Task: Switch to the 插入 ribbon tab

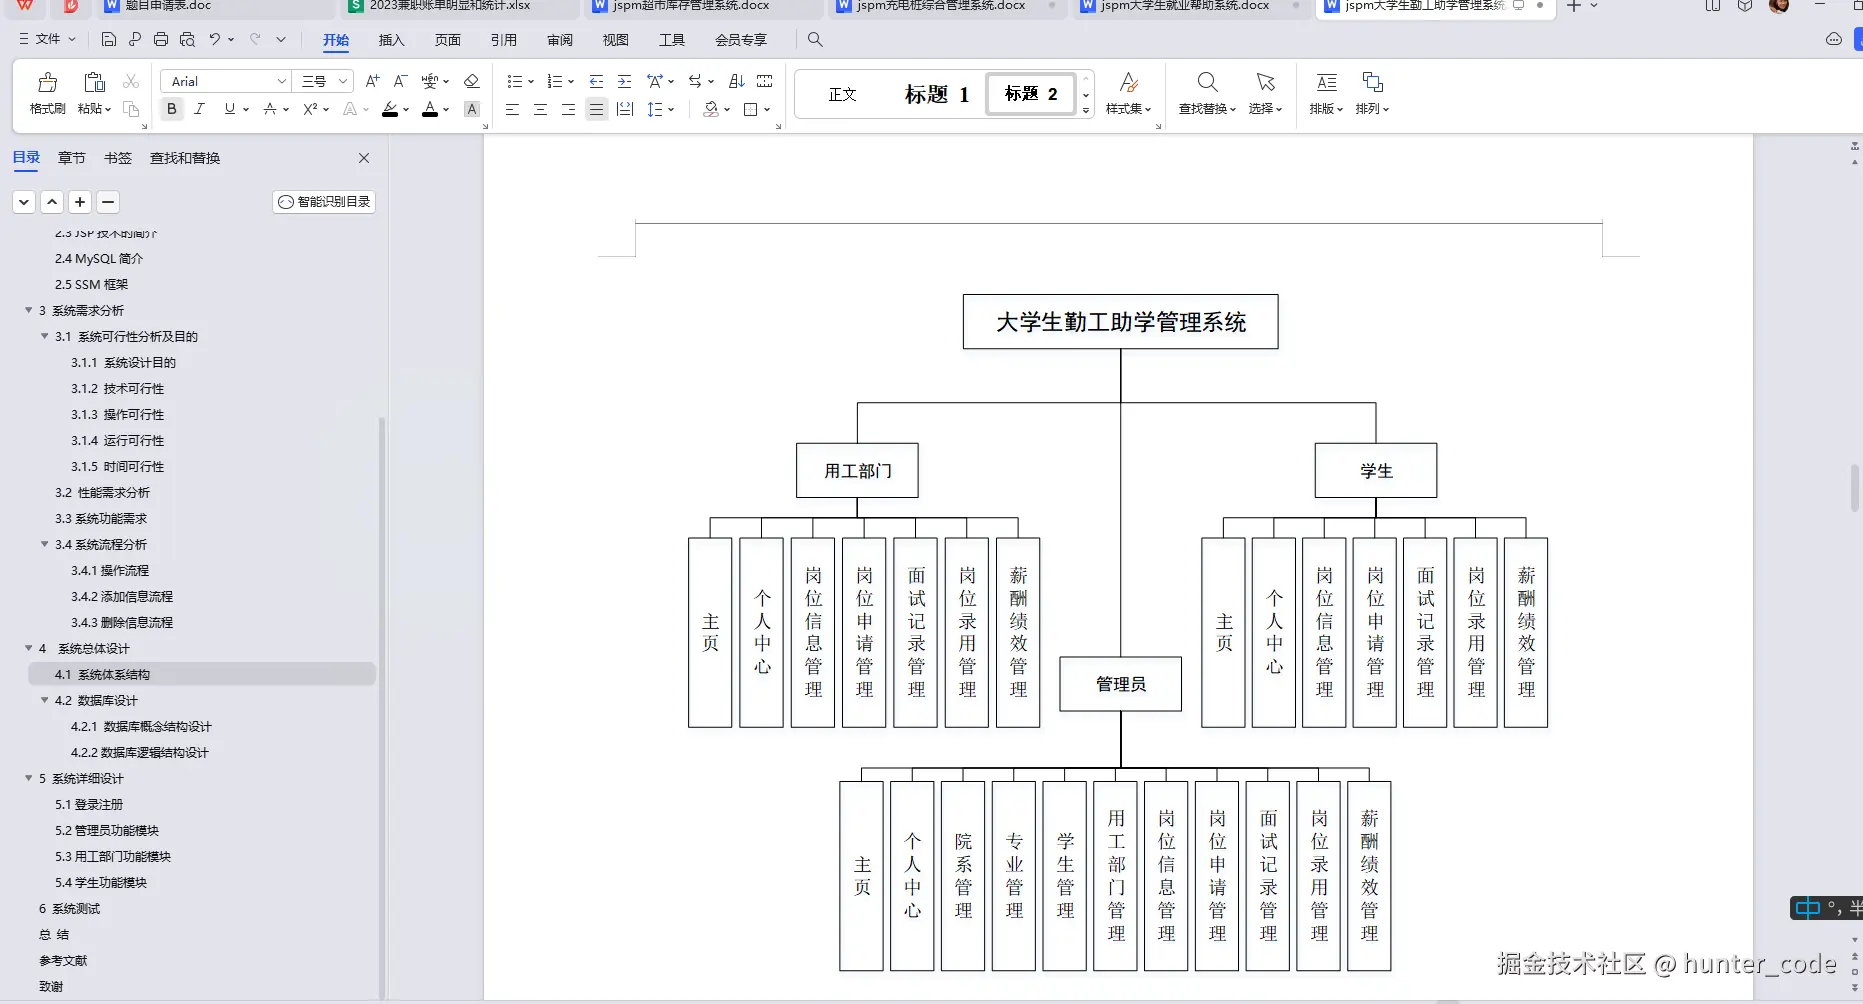Action: click(392, 40)
